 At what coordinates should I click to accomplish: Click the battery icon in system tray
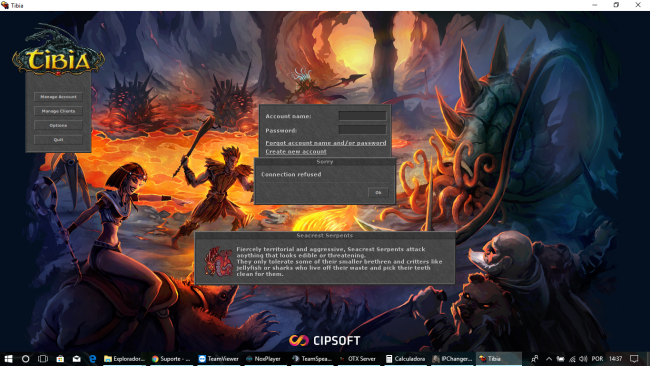click(560, 359)
